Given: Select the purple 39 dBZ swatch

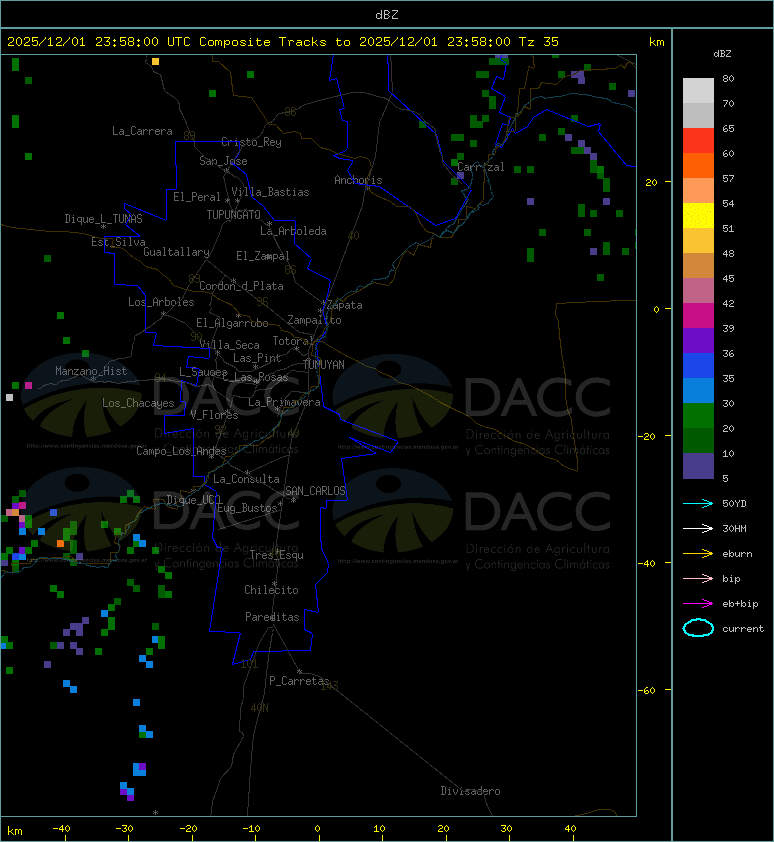Looking at the screenshot, I should click(x=698, y=340).
